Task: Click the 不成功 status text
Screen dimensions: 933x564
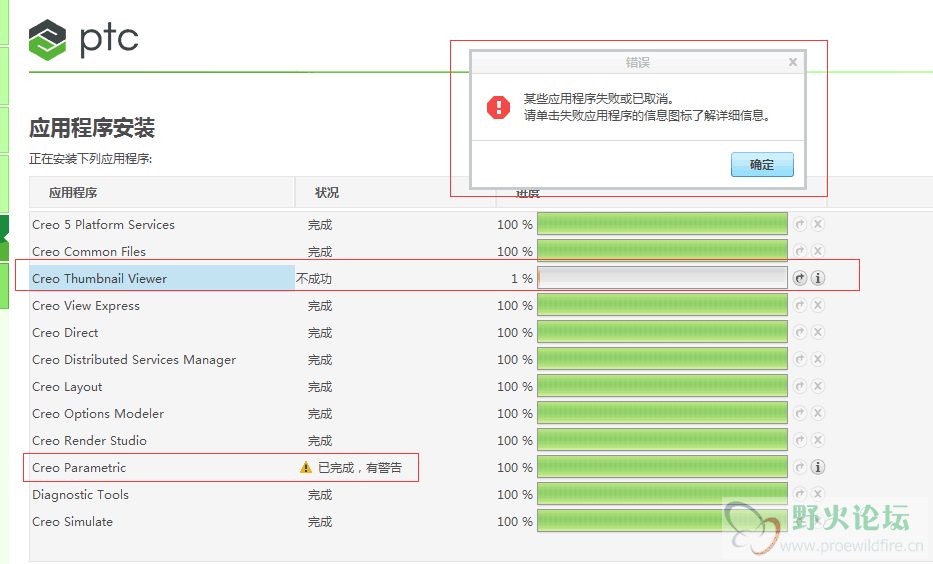Action: 314,278
